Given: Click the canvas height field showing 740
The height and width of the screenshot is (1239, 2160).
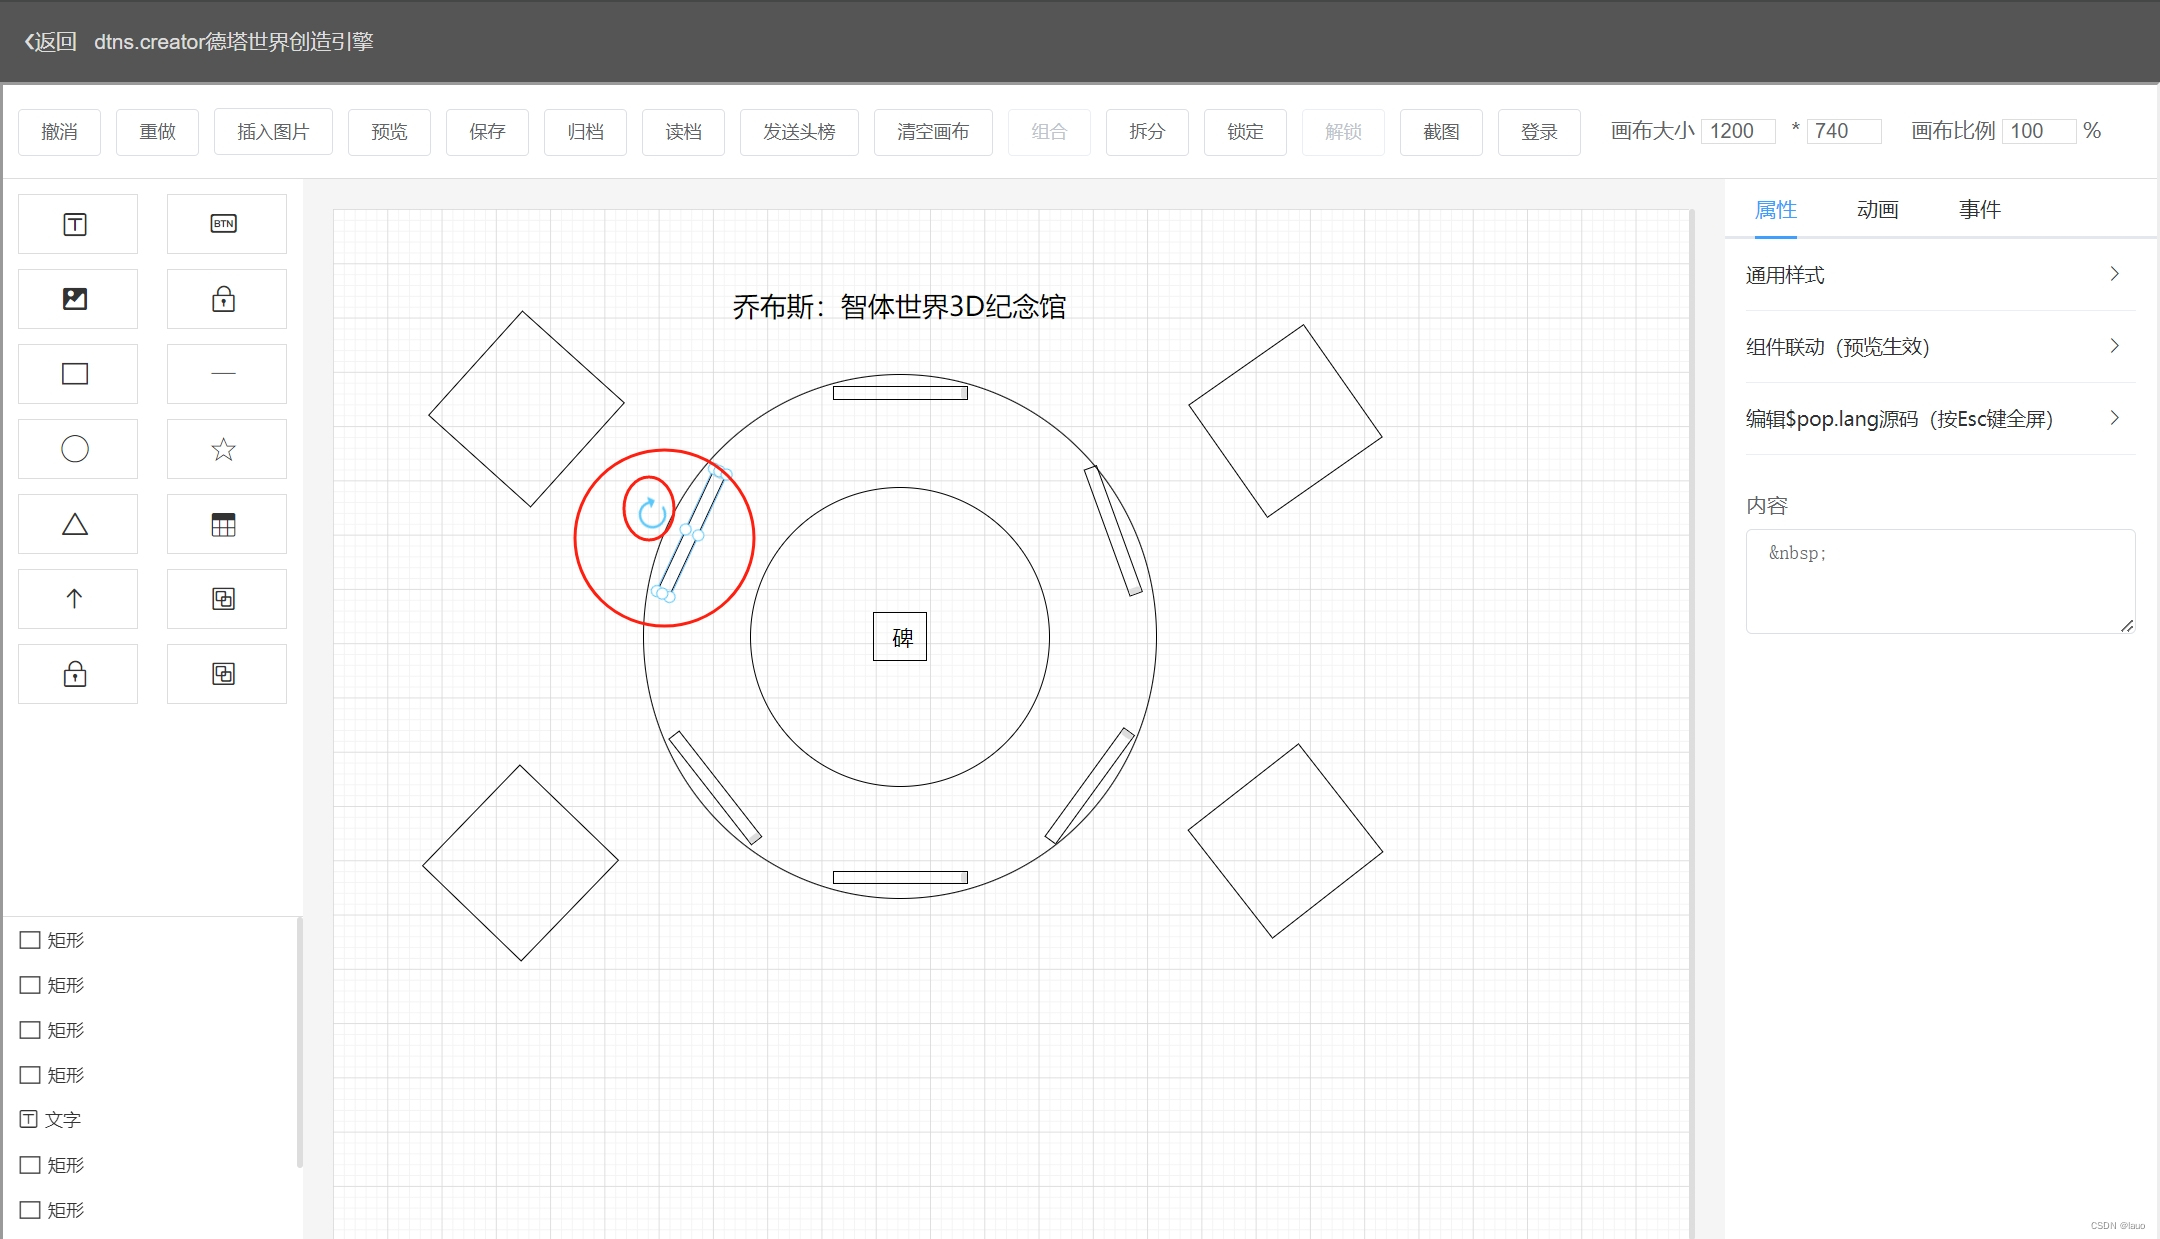Looking at the screenshot, I should [x=1844, y=131].
